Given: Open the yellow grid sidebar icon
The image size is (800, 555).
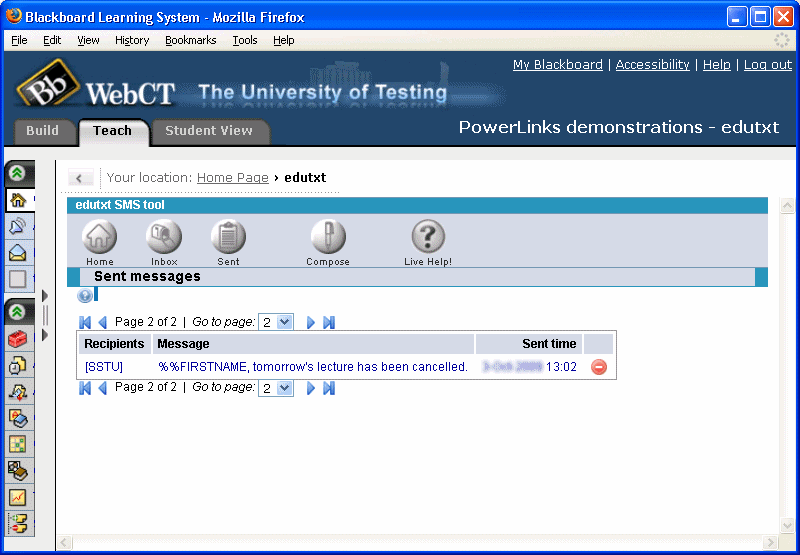Looking at the screenshot, I should pyautogui.click(x=18, y=445).
